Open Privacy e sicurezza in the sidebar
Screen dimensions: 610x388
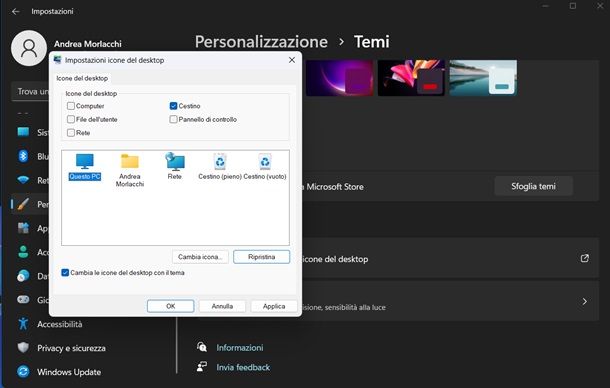(x=71, y=348)
